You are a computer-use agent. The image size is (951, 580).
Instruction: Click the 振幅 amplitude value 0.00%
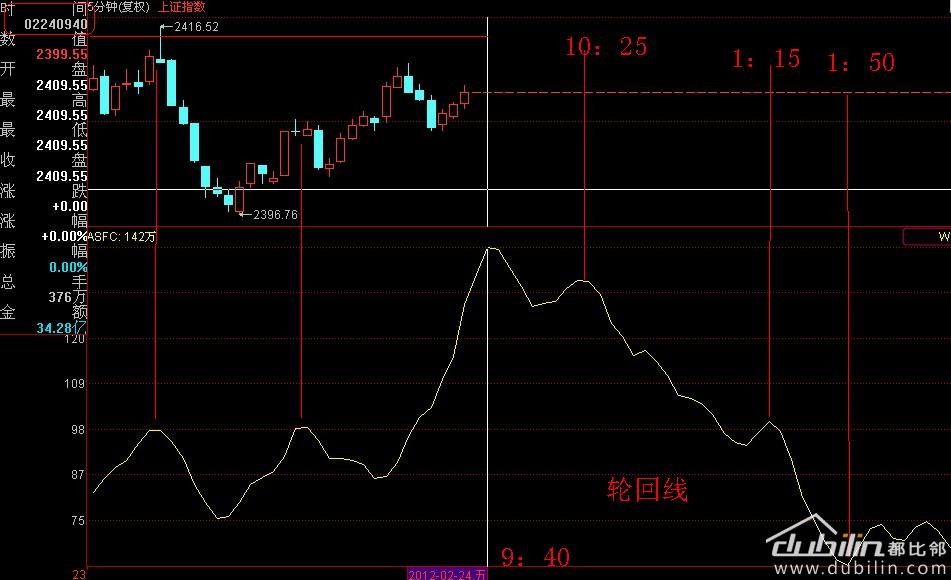pos(69,268)
